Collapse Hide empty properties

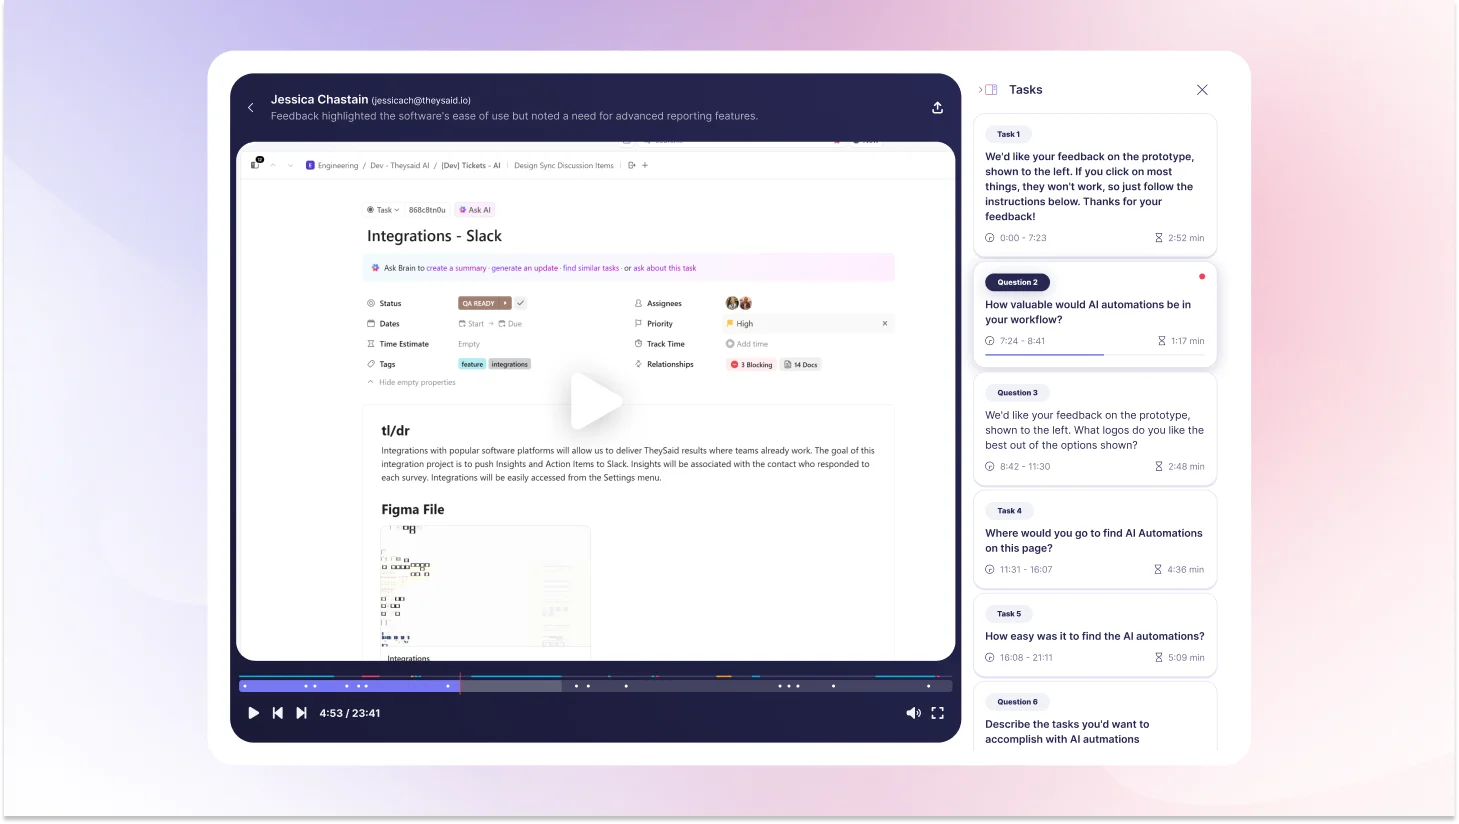point(411,382)
